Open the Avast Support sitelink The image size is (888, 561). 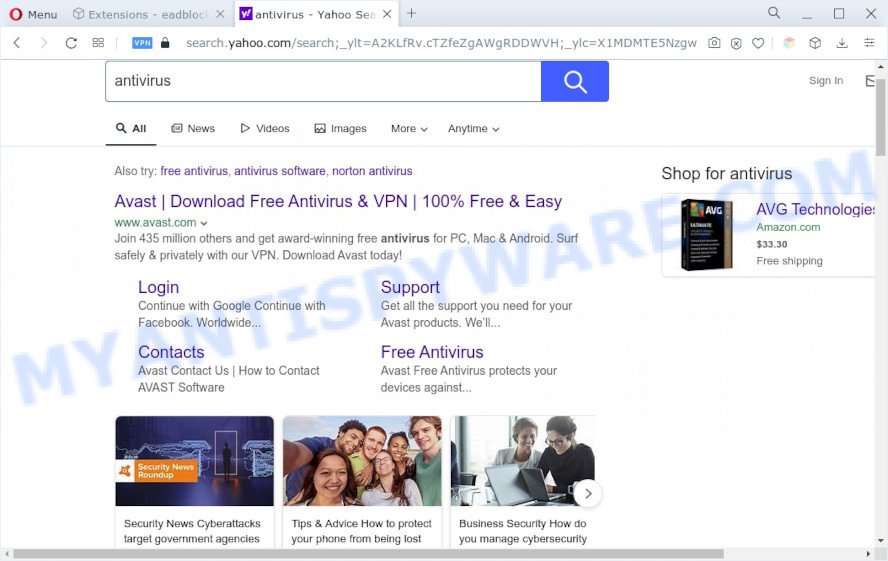pos(410,287)
